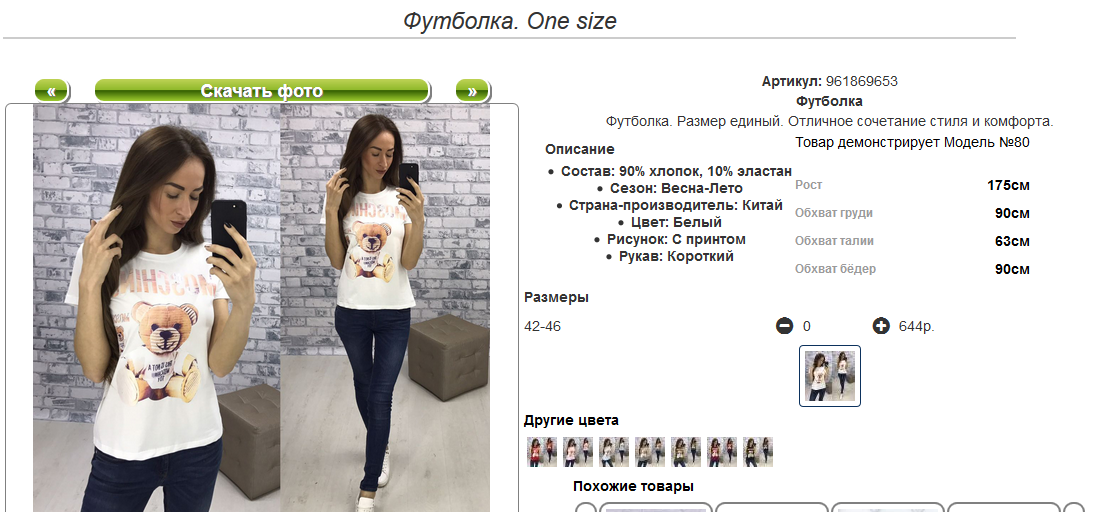Open the third similar product card
The height and width of the screenshot is (512, 1096).
(888, 508)
